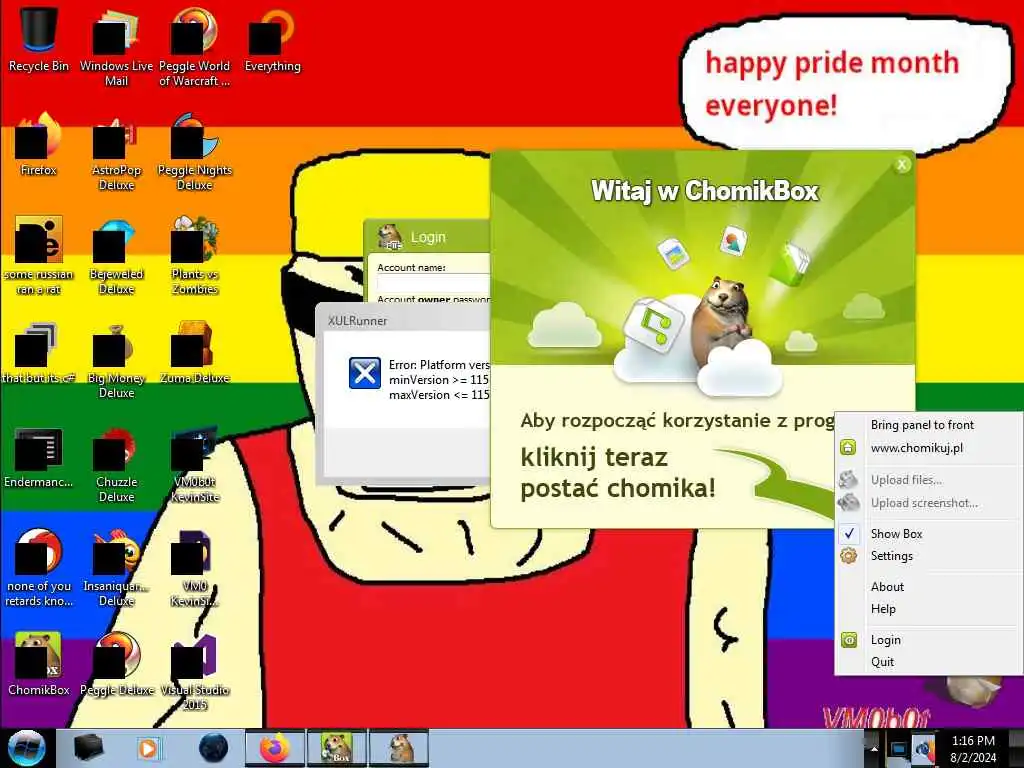Select About in the context menu
Image resolution: width=1024 pixels, height=768 pixels.
[x=887, y=586]
